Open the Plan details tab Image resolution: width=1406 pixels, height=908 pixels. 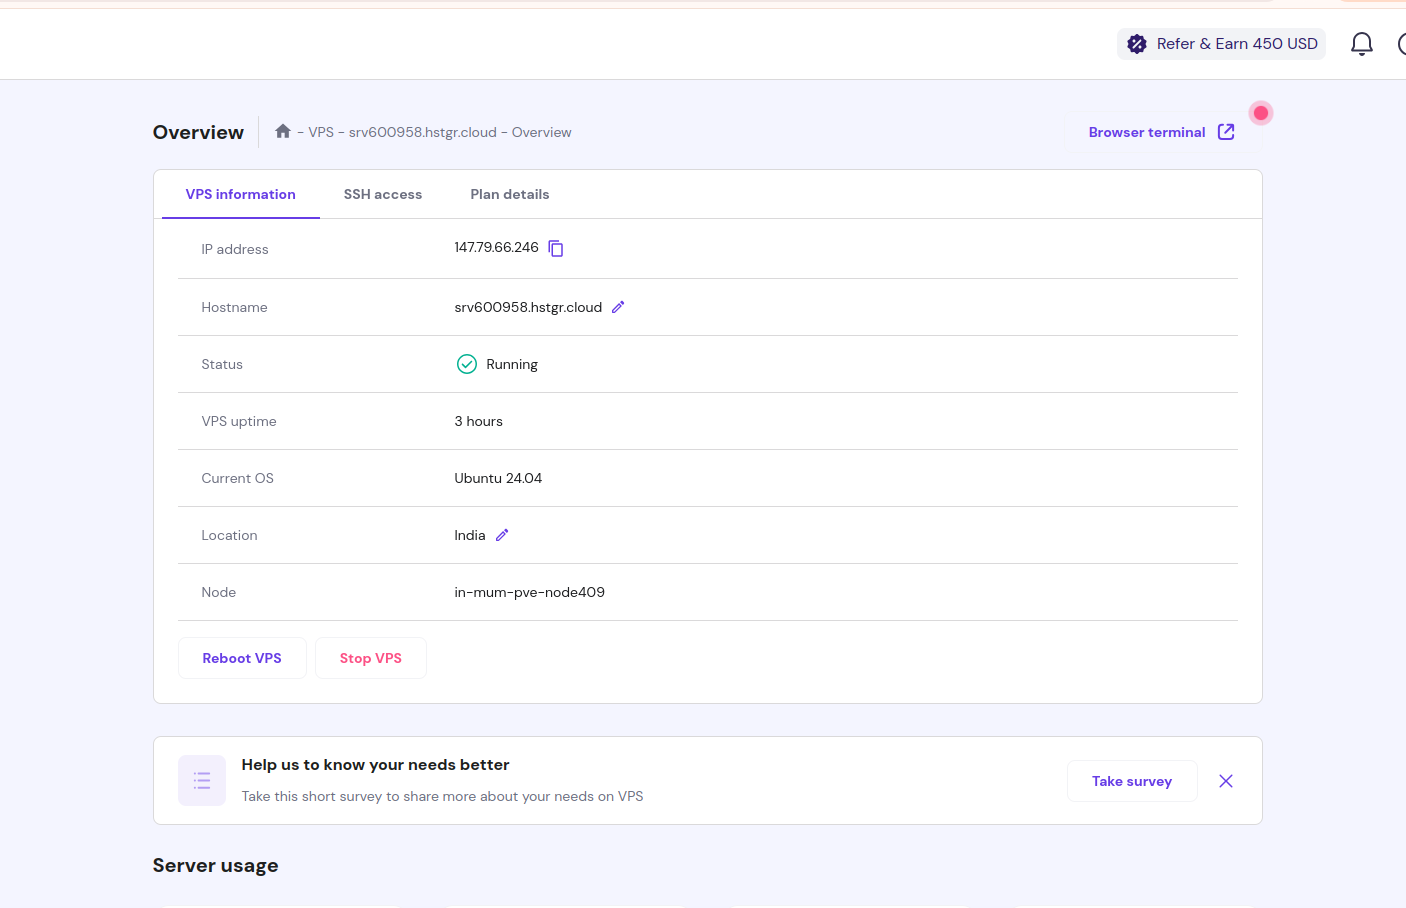coord(510,195)
